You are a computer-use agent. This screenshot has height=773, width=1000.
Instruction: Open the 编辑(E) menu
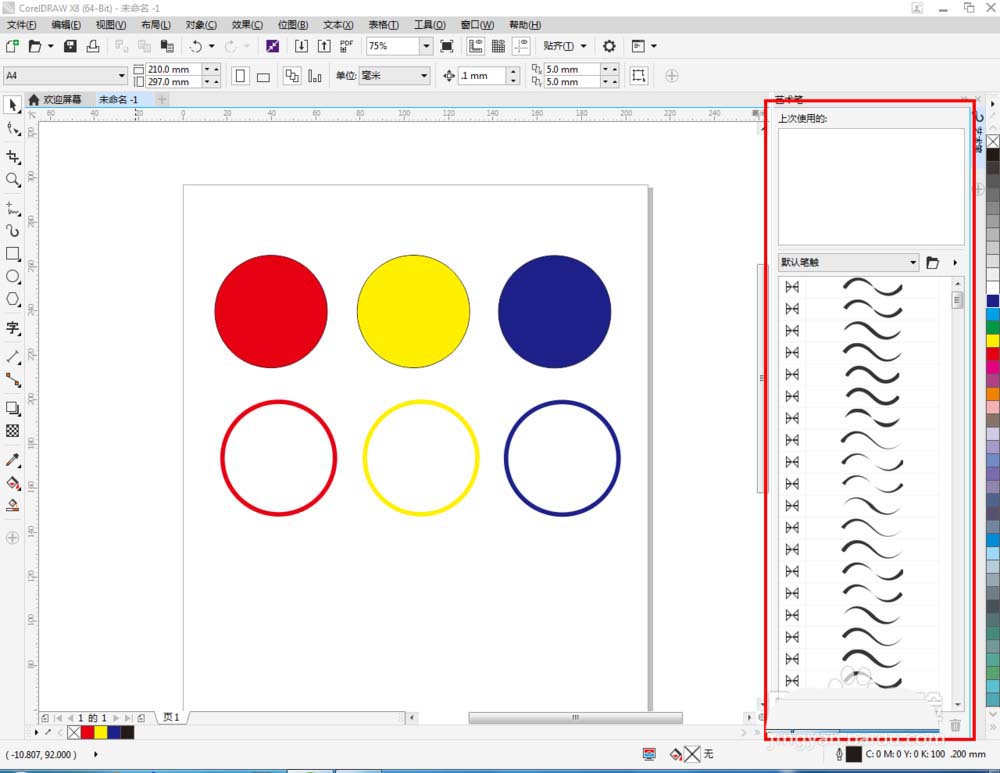pos(66,24)
